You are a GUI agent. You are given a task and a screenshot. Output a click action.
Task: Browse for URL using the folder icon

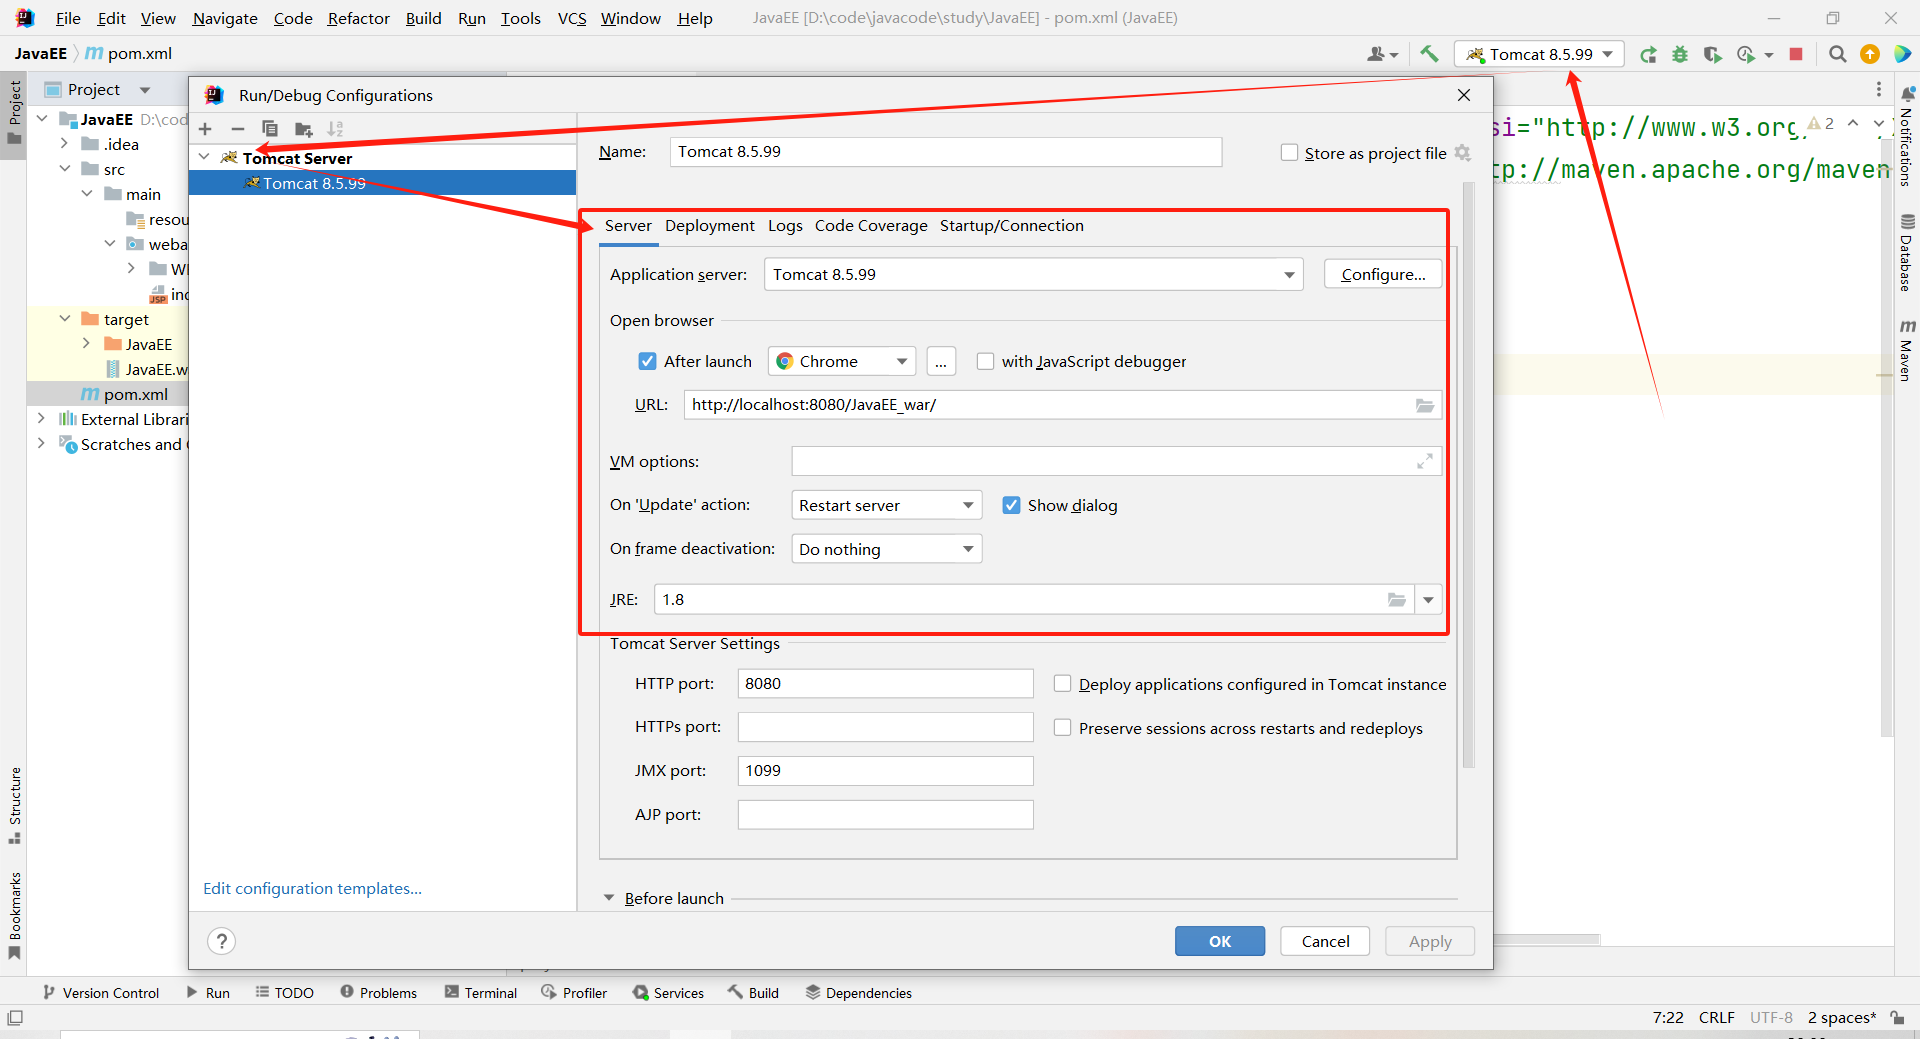[1425, 405]
